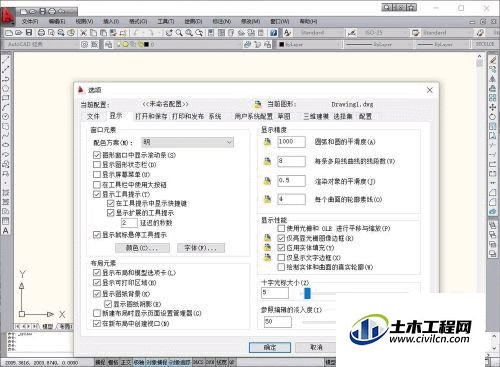Image resolution: width=500 pixels, height=367 pixels.
Task: Click the 十字光标大小 slider handle
Action: pyautogui.click(x=307, y=293)
